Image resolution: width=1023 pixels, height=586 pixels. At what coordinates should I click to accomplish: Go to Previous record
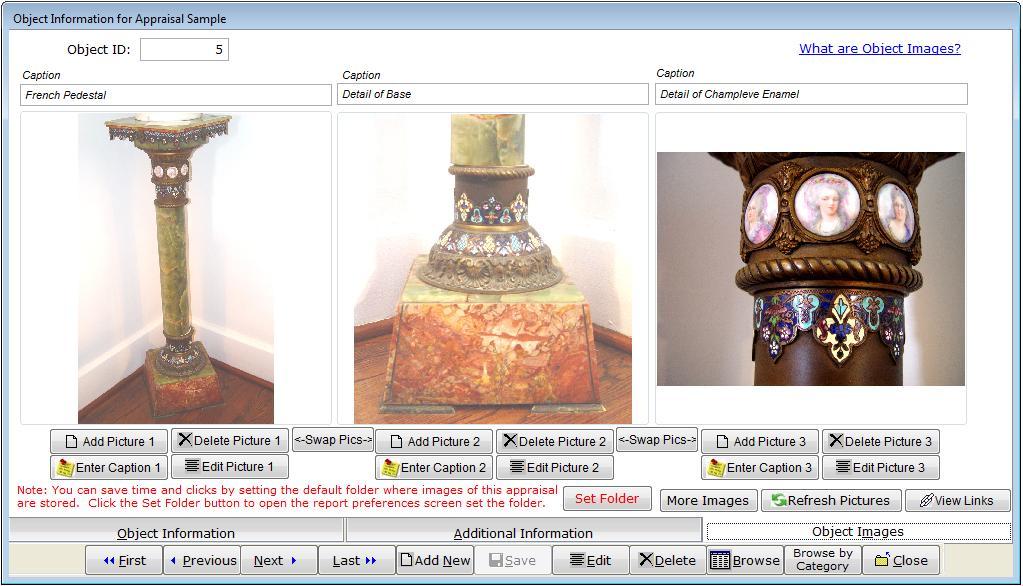[202, 560]
